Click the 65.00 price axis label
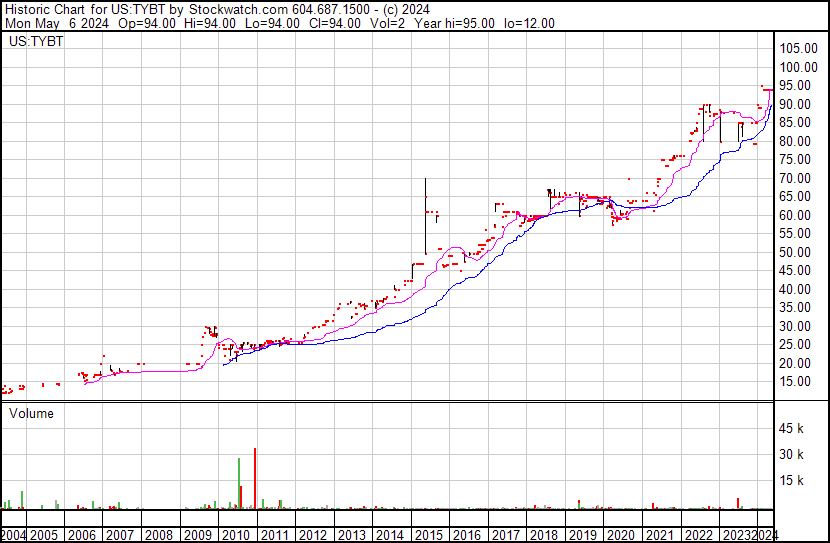 [795, 197]
